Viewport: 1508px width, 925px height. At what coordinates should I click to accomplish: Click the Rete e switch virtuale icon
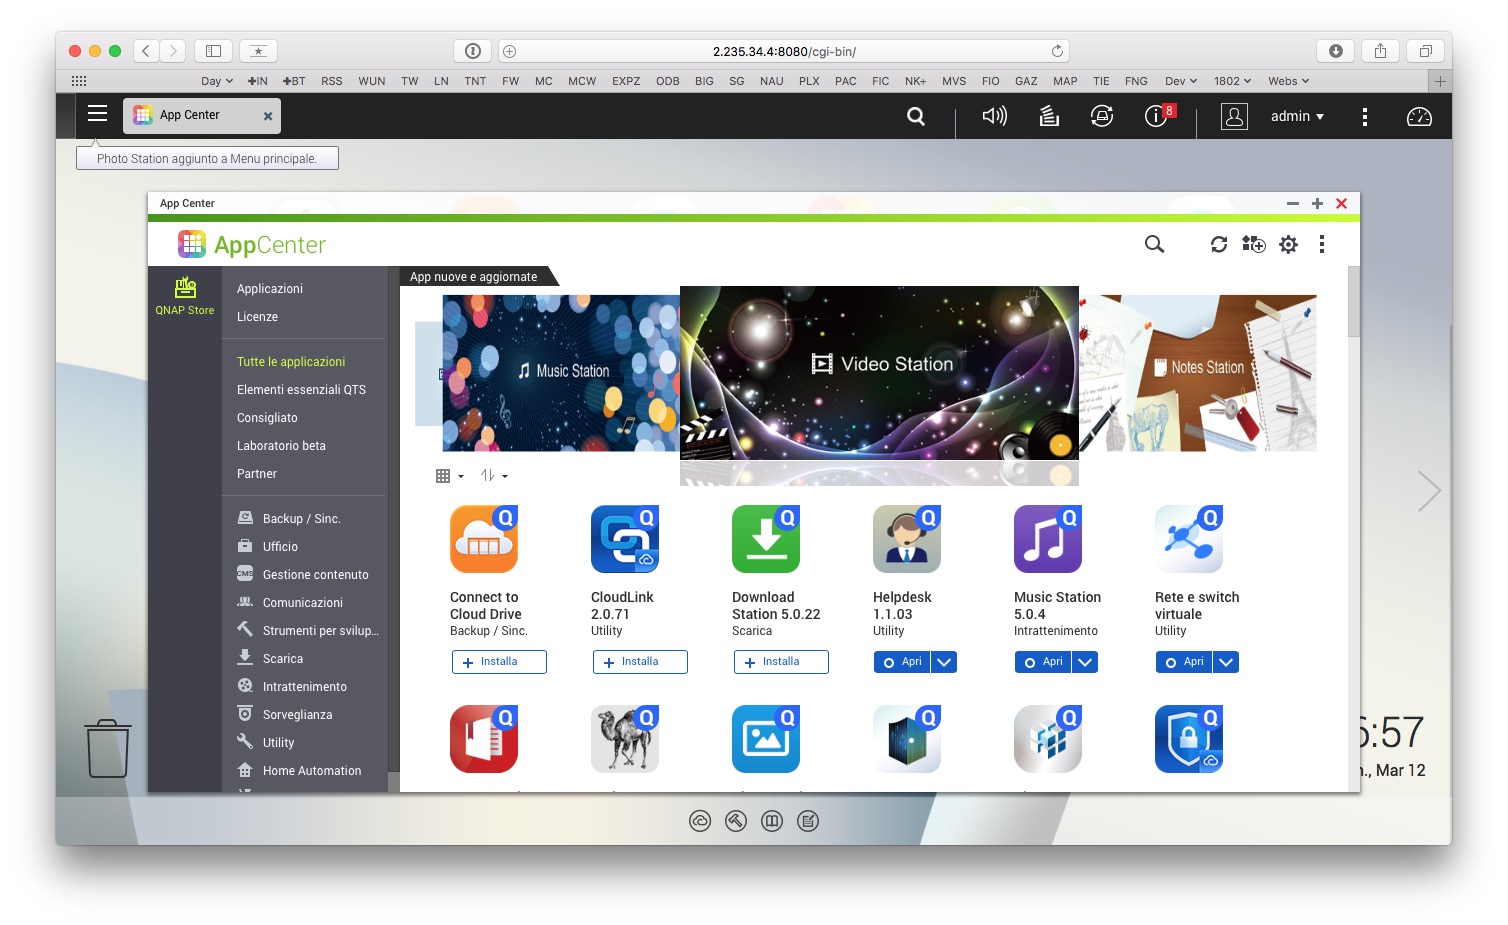tap(1189, 539)
